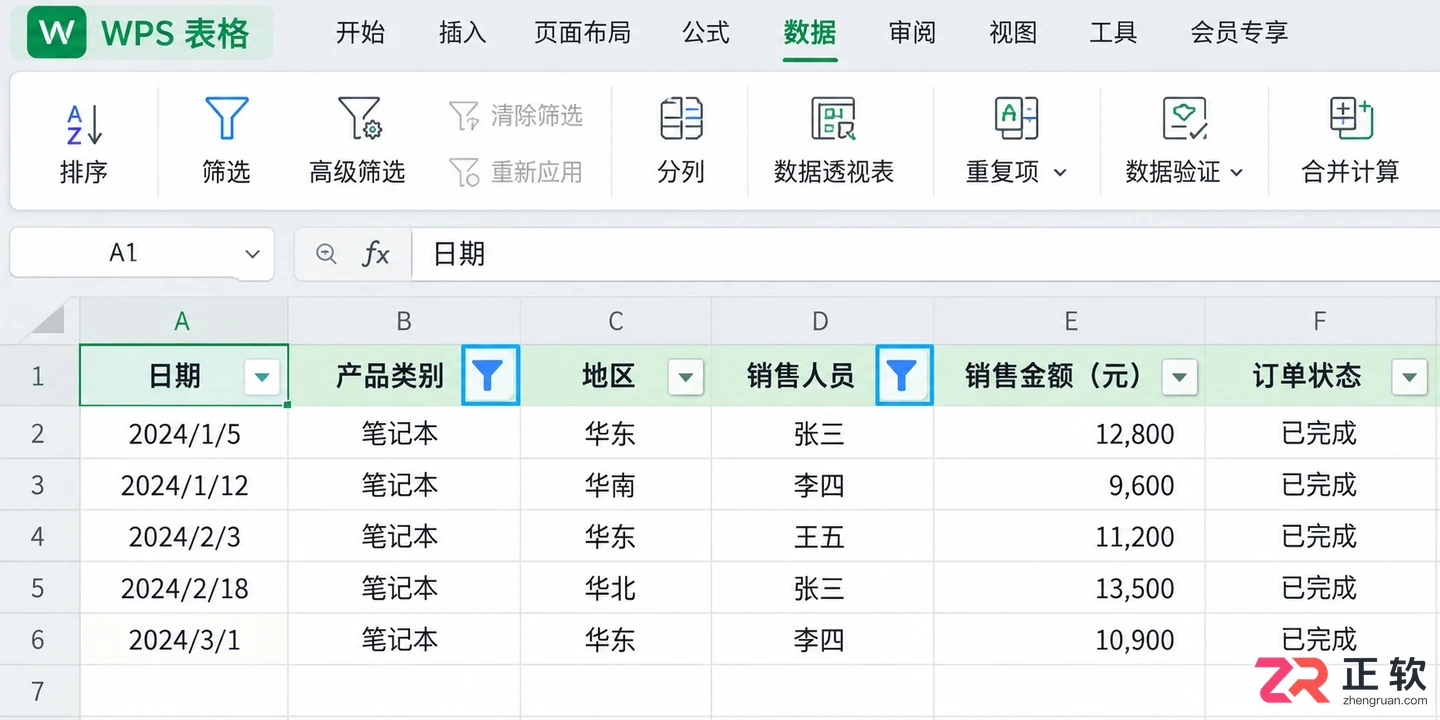The width and height of the screenshot is (1440, 720).
Task: Click the amount cell 13,500
Action: pyautogui.click(x=1070, y=588)
